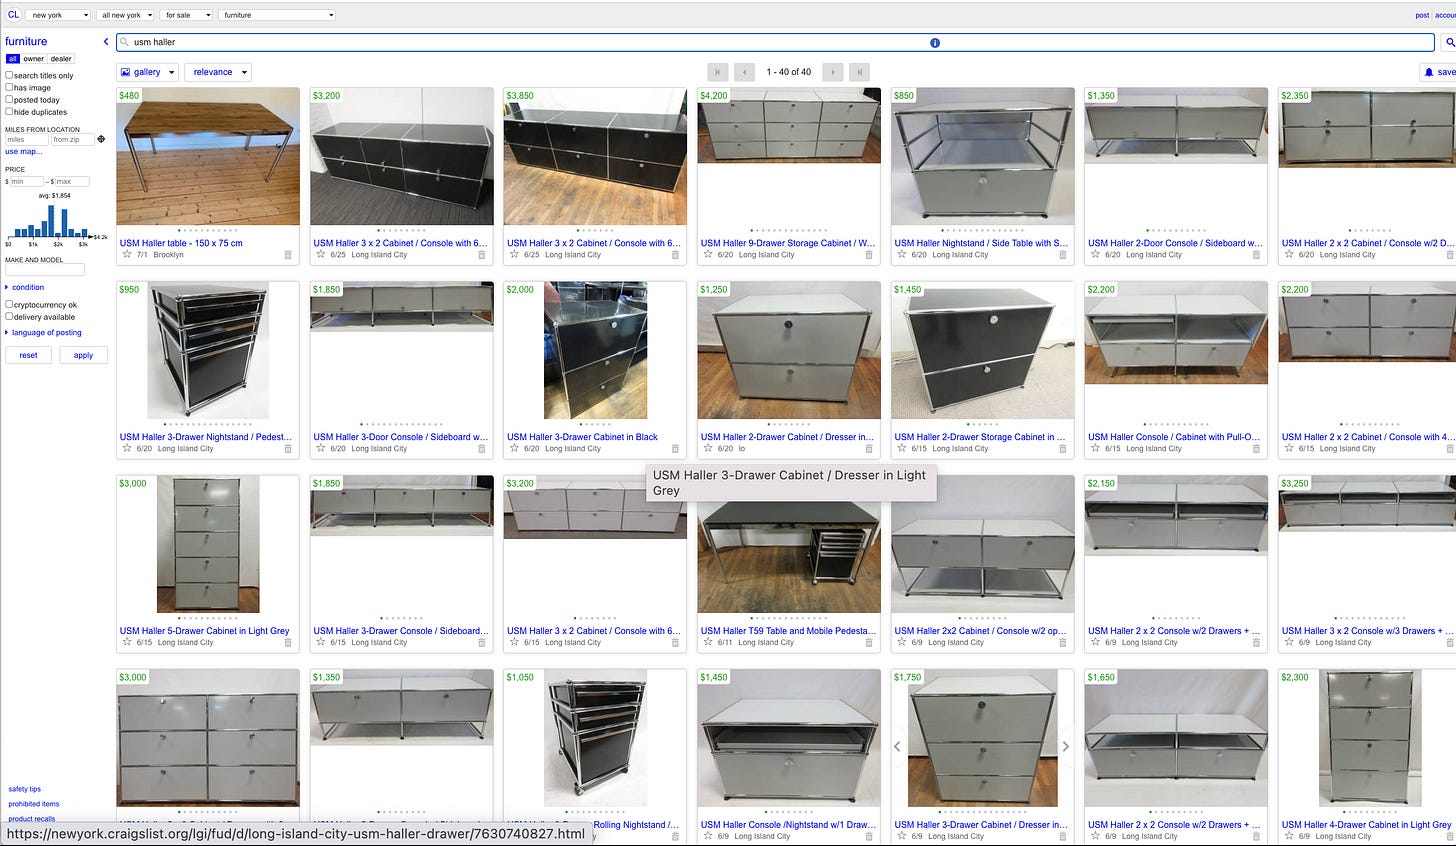Show previous photo on $1,750 cabinet
This screenshot has width=1456, height=846.
pos(897,746)
